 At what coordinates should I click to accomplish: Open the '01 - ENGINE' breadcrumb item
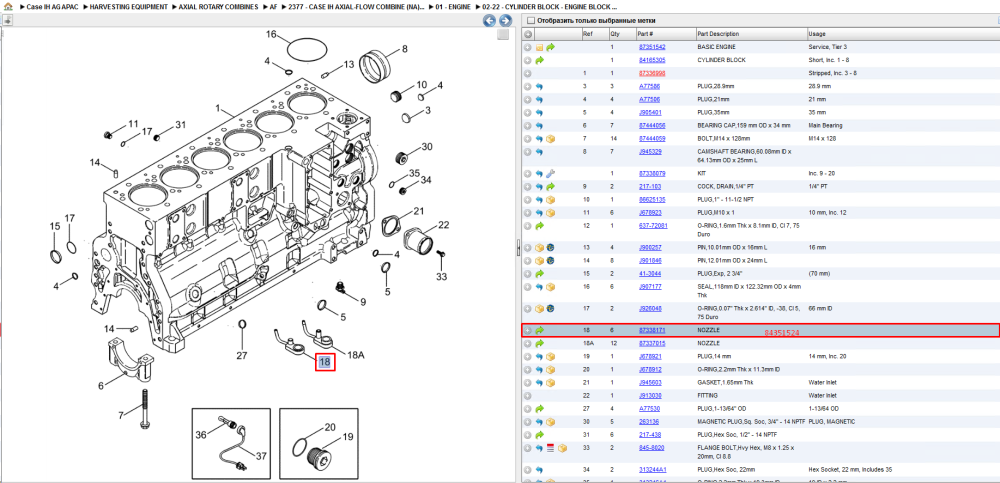(x=453, y=6)
